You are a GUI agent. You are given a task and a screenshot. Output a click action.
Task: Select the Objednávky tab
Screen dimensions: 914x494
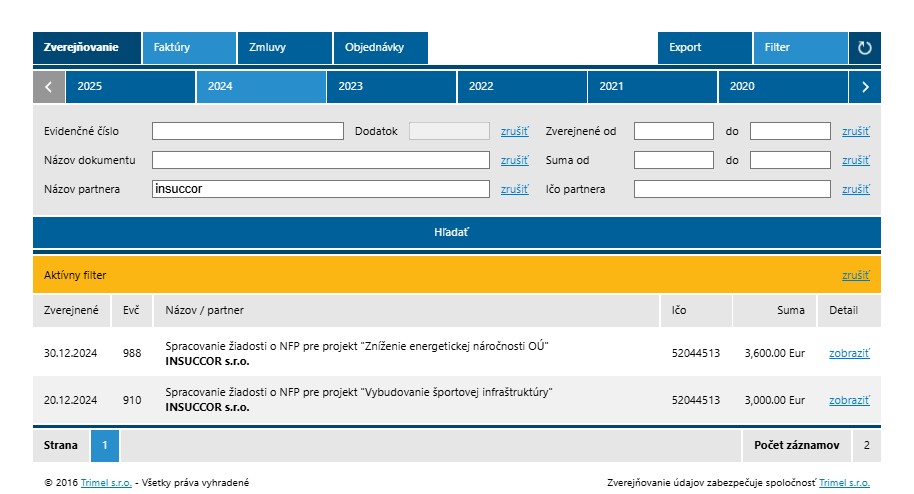coord(380,47)
